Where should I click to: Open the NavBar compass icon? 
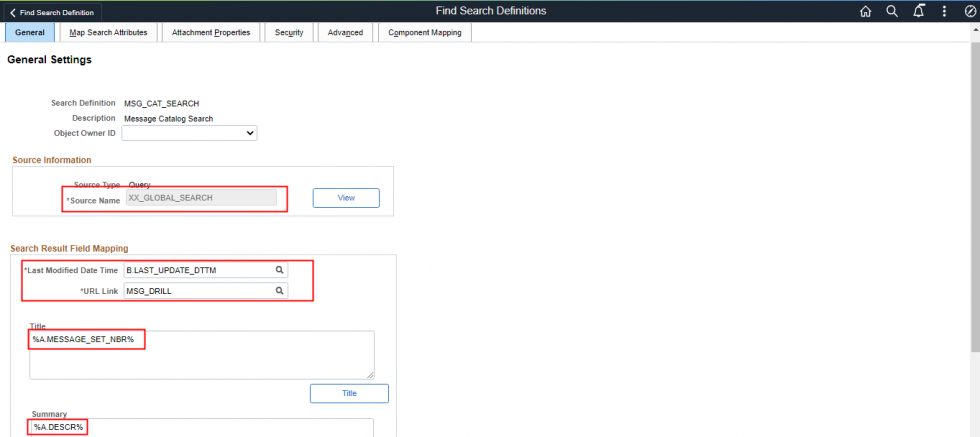[970, 12]
